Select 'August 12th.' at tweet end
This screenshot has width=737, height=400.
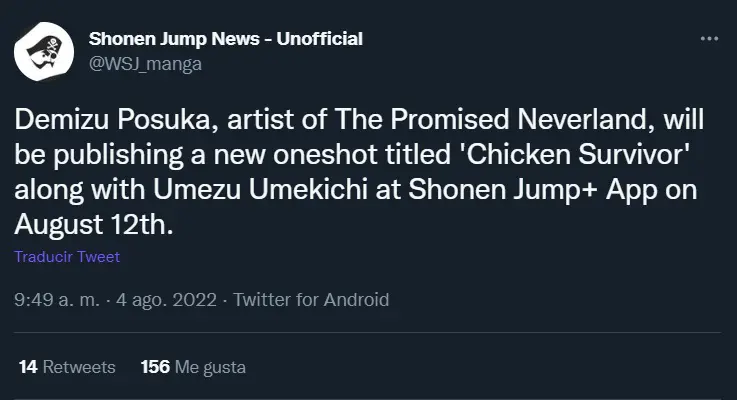pos(94,225)
